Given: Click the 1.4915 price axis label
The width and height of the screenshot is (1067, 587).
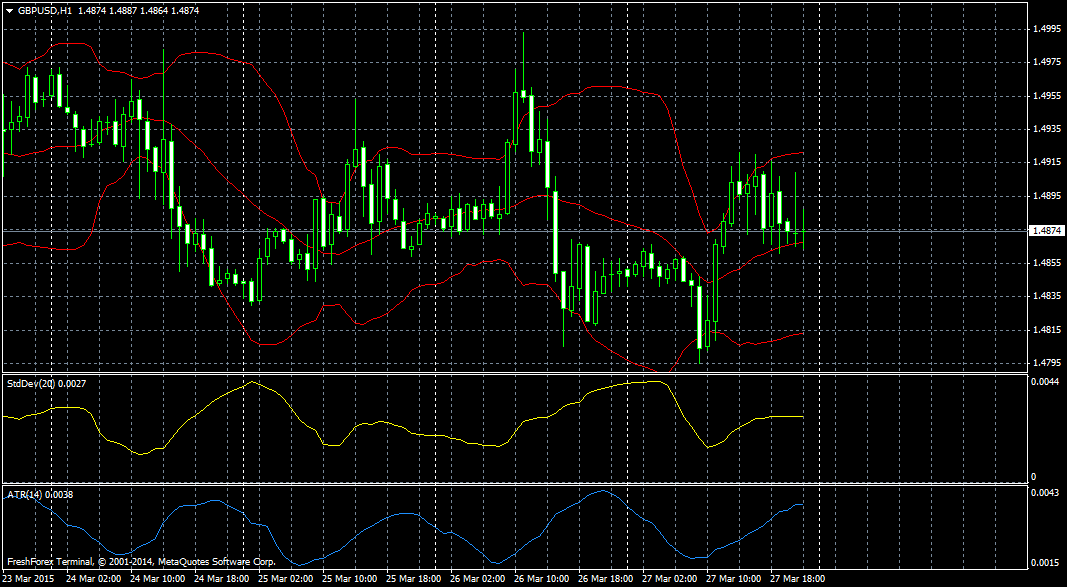Looking at the screenshot, I should coord(1046,162).
